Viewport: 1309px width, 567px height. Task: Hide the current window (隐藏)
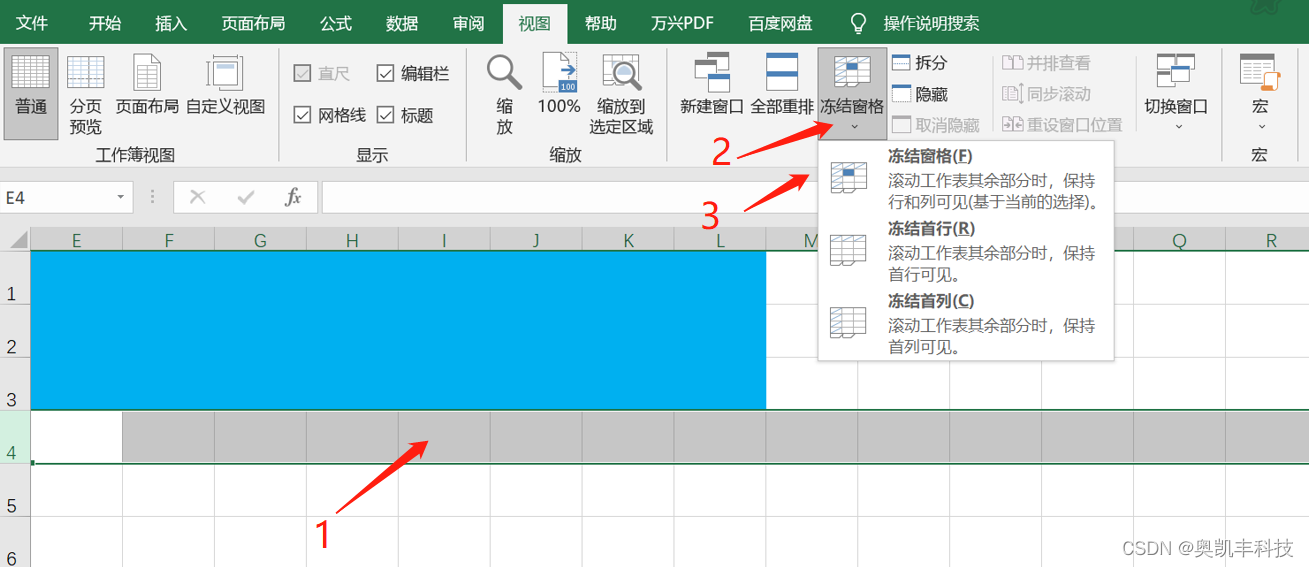coord(919,94)
